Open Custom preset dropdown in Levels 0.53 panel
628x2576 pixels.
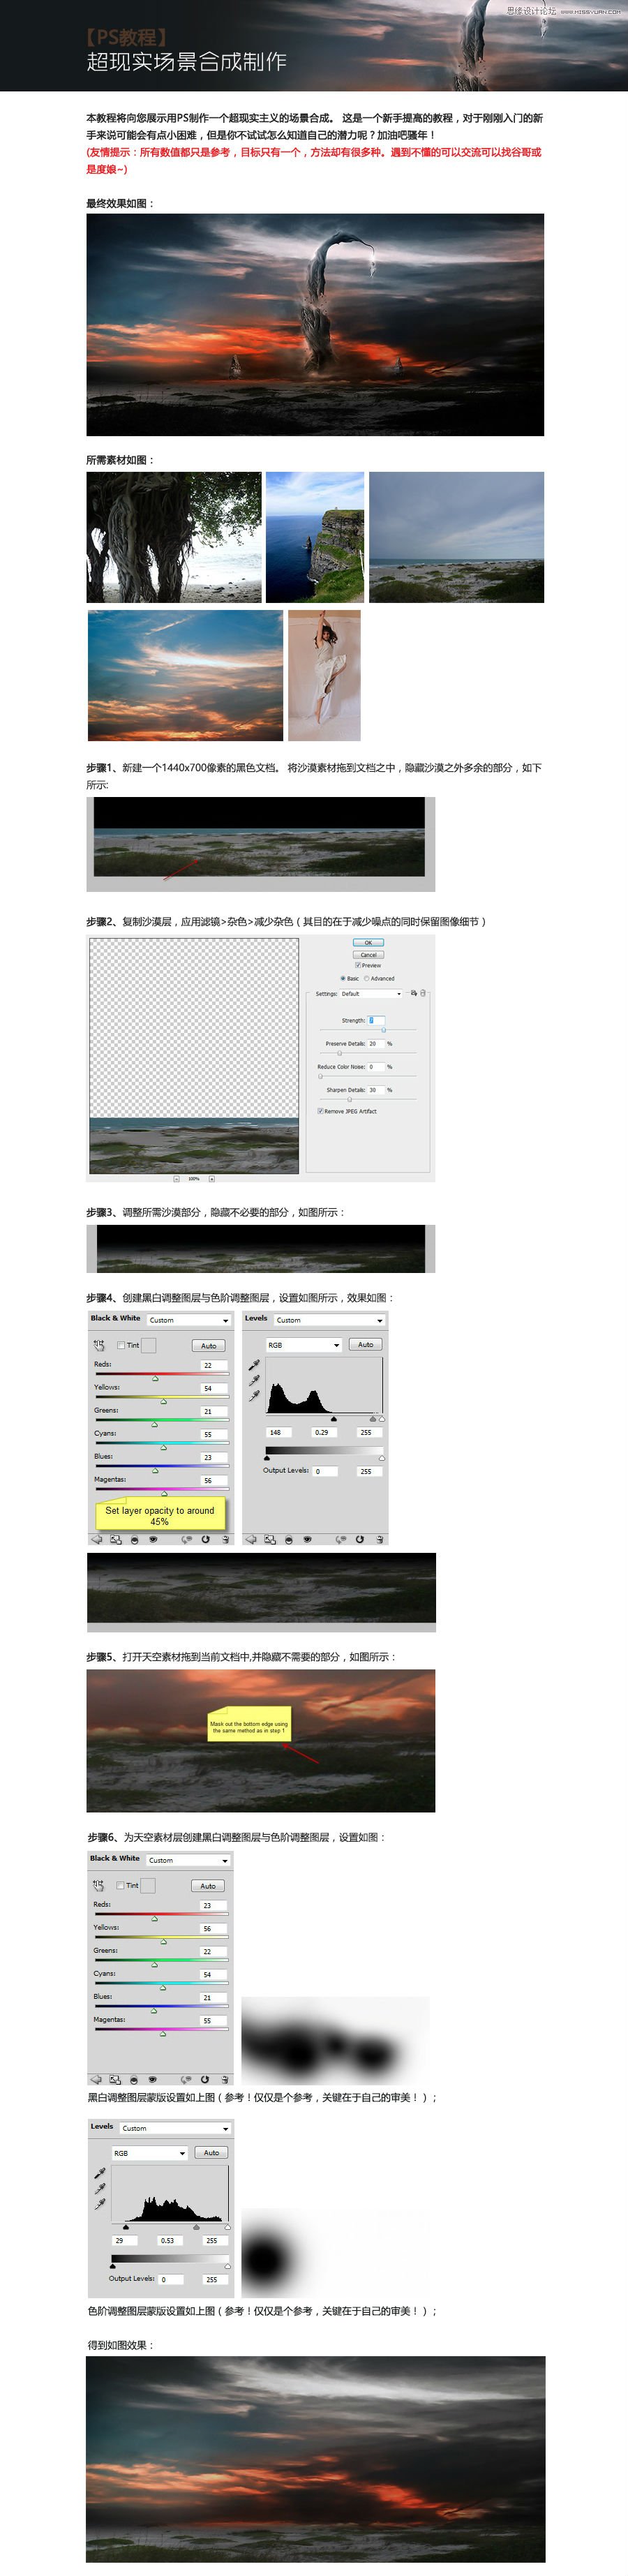point(175,2128)
